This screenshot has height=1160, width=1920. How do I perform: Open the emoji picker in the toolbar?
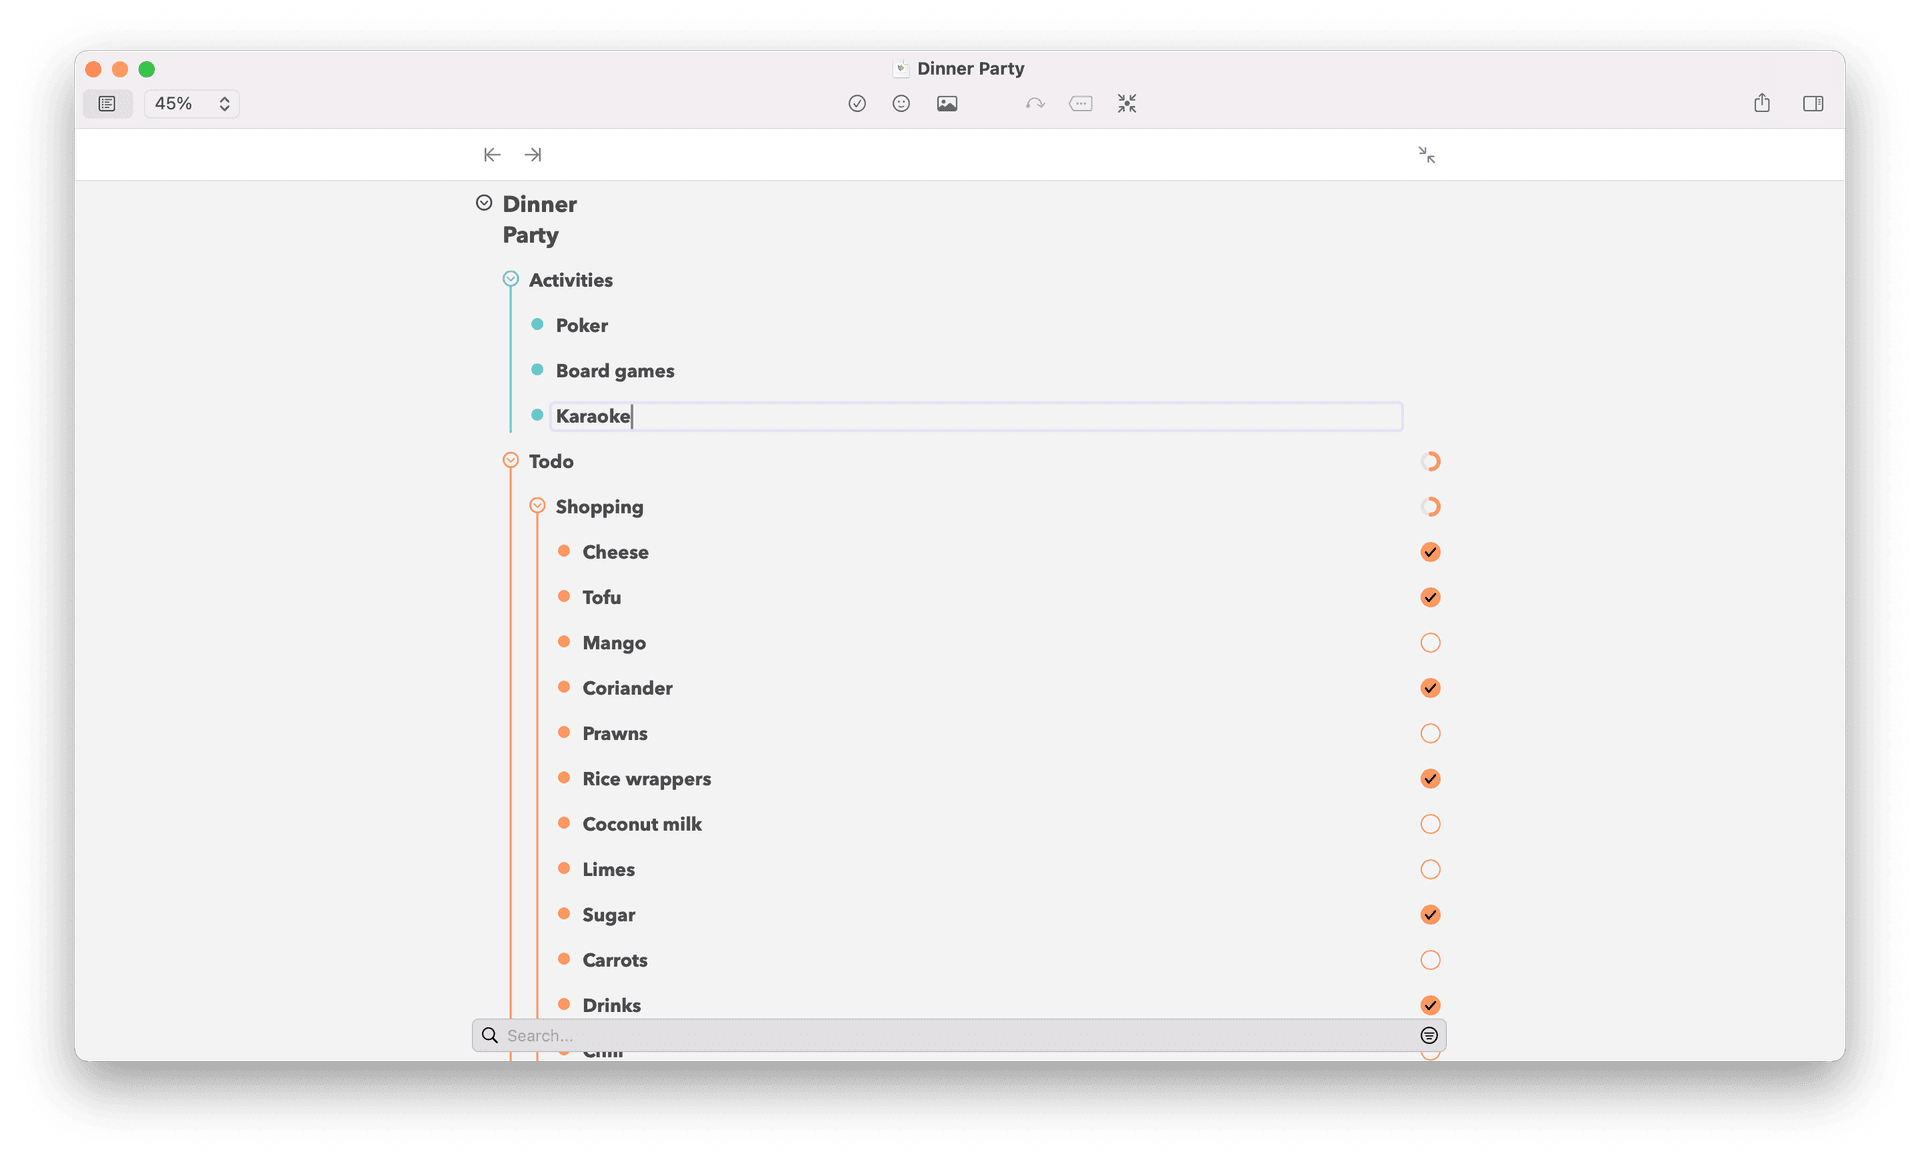(901, 103)
